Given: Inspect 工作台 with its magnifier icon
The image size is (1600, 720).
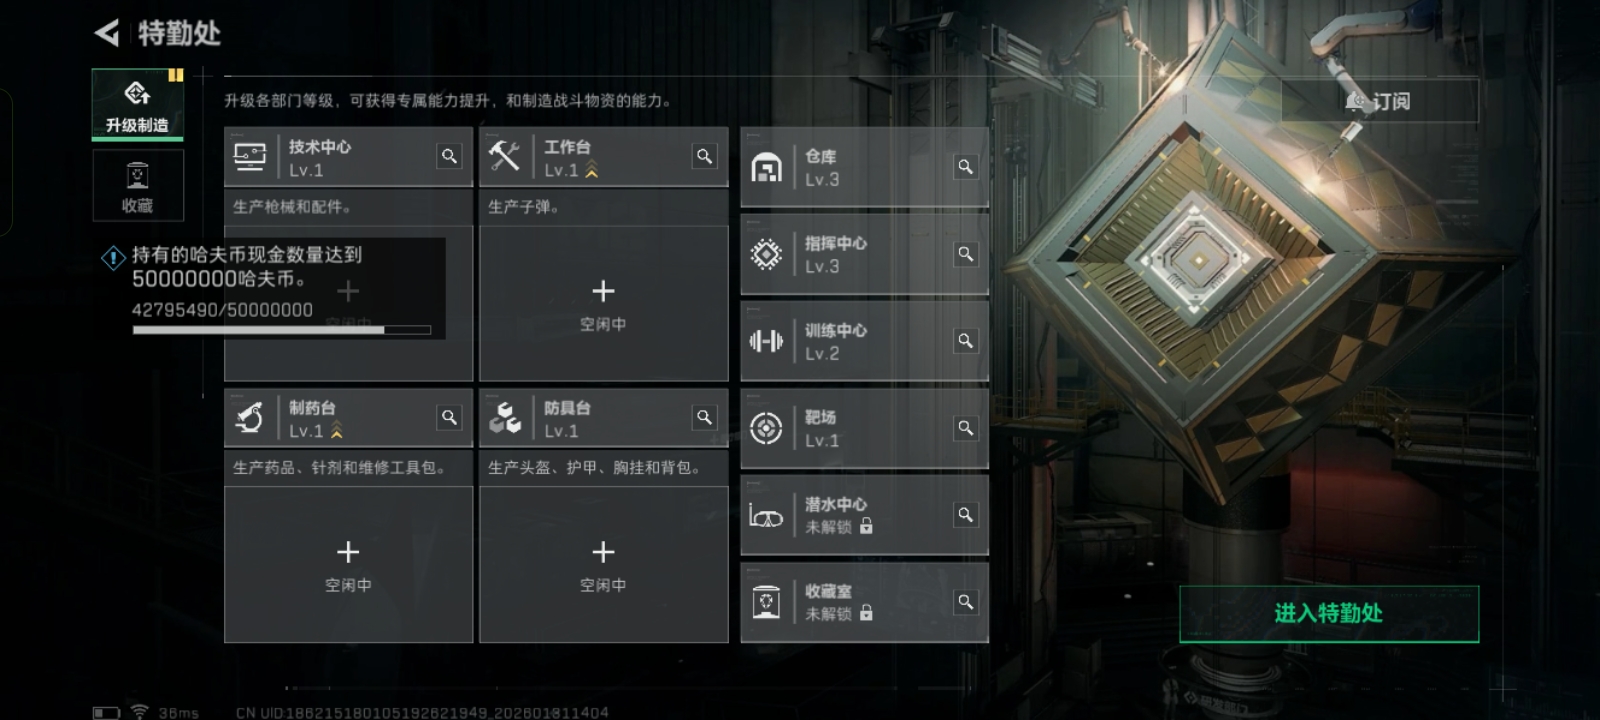Looking at the screenshot, I should click(x=705, y=156).
